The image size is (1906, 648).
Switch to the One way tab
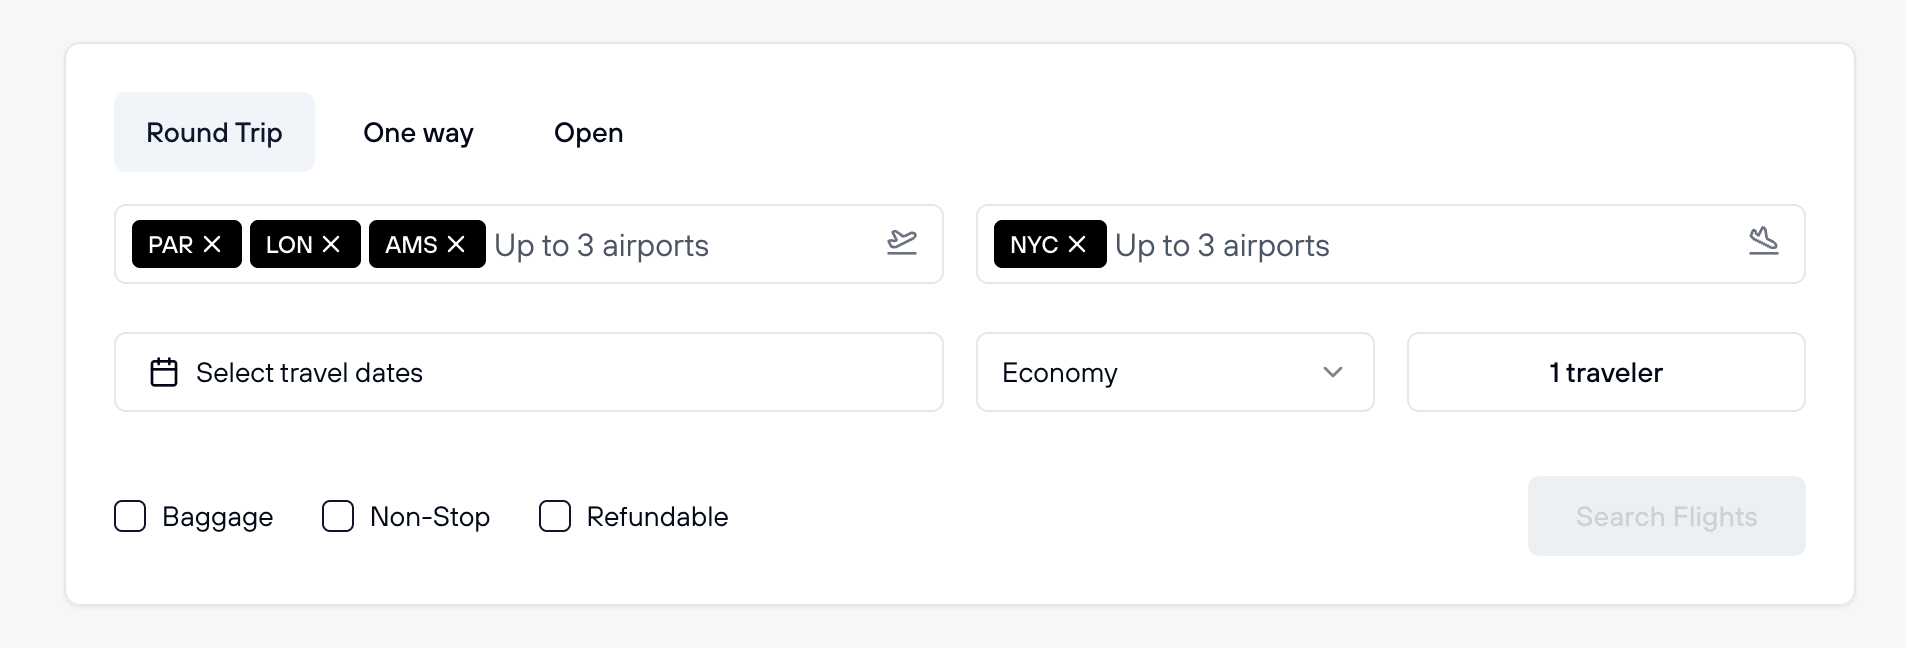pyautogui.click(x=418, y=132)
